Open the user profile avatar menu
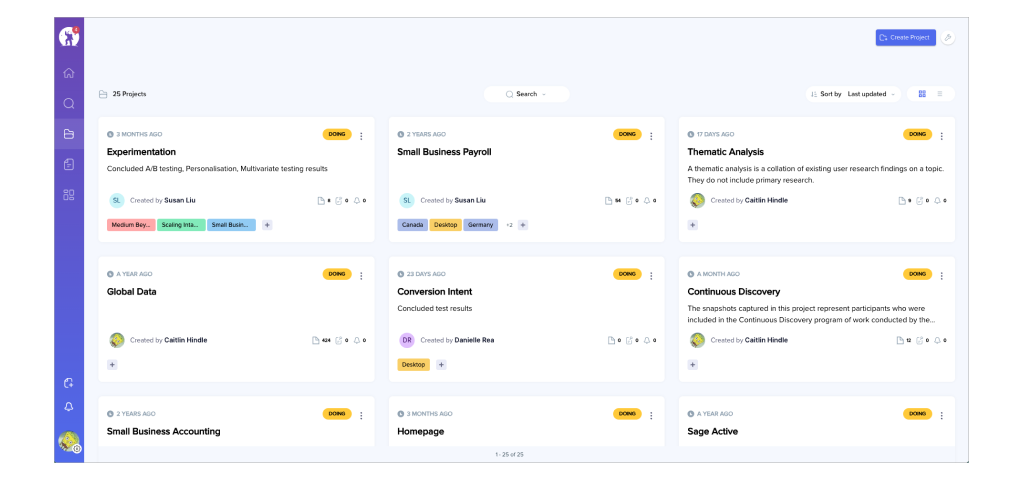 (x=69, y=441)
